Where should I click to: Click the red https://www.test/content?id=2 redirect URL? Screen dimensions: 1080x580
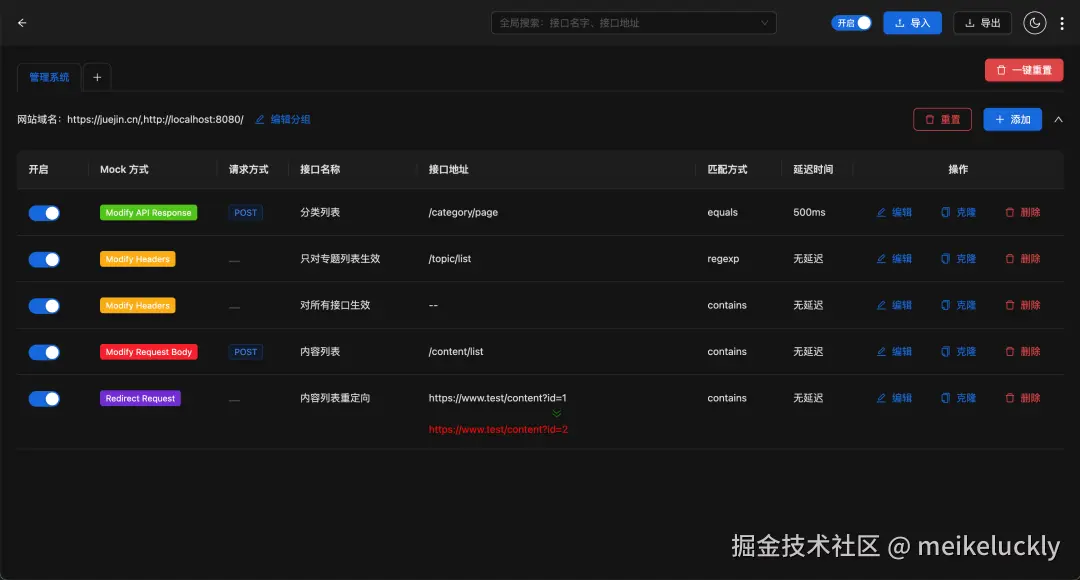[498, 429]
